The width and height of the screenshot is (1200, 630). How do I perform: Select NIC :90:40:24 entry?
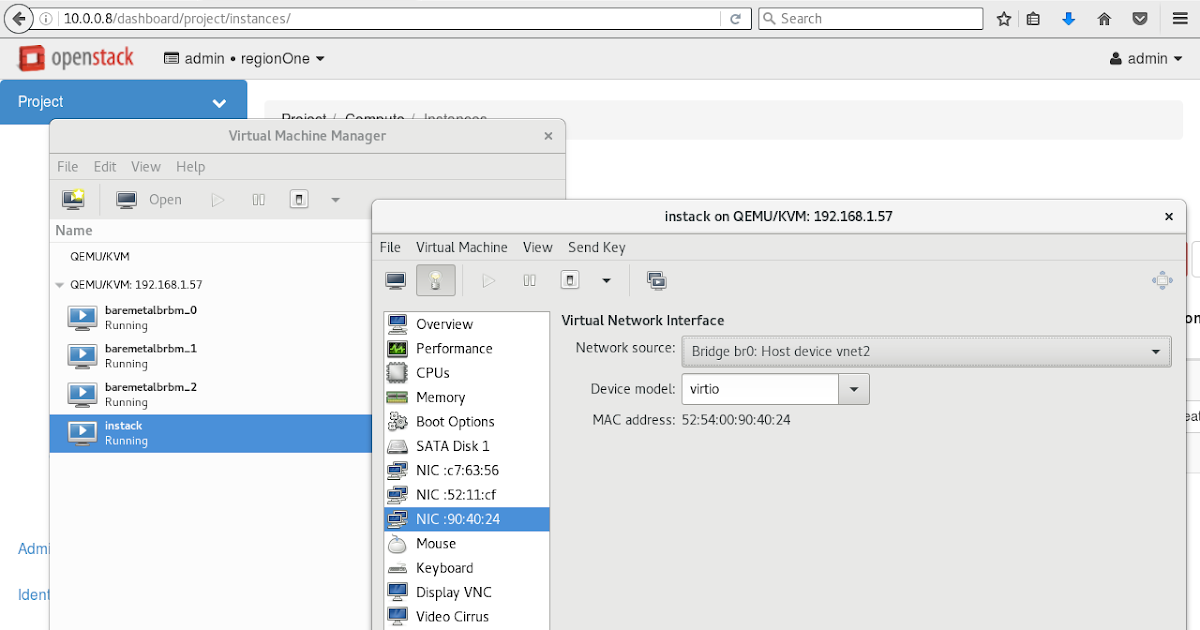point(467,519)
